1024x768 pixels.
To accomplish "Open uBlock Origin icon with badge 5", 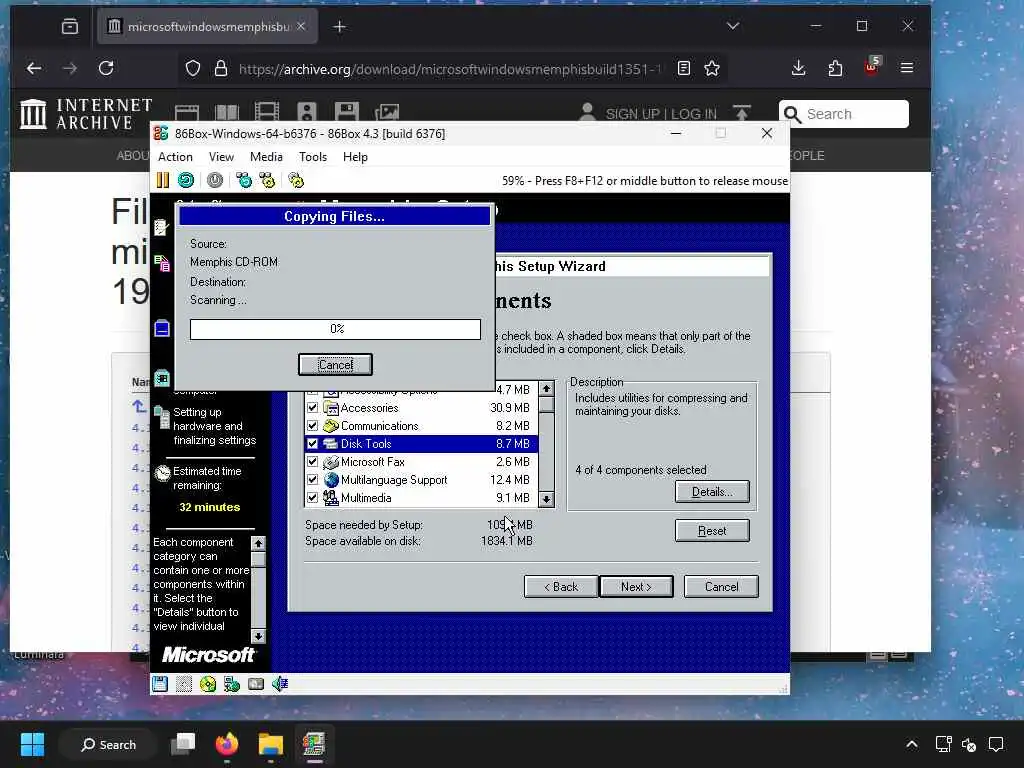I will pyautogui.click(x=872, y=67).
